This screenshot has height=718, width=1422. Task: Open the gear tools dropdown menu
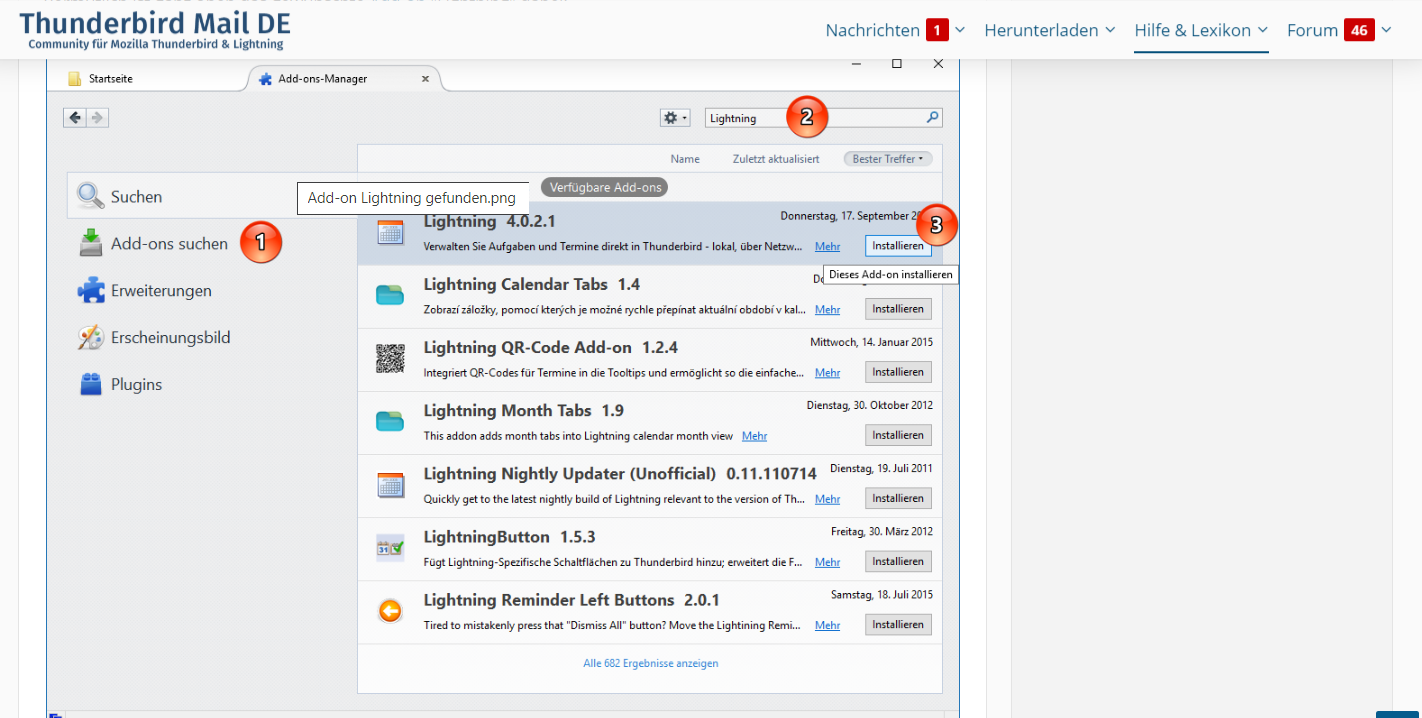675,118
